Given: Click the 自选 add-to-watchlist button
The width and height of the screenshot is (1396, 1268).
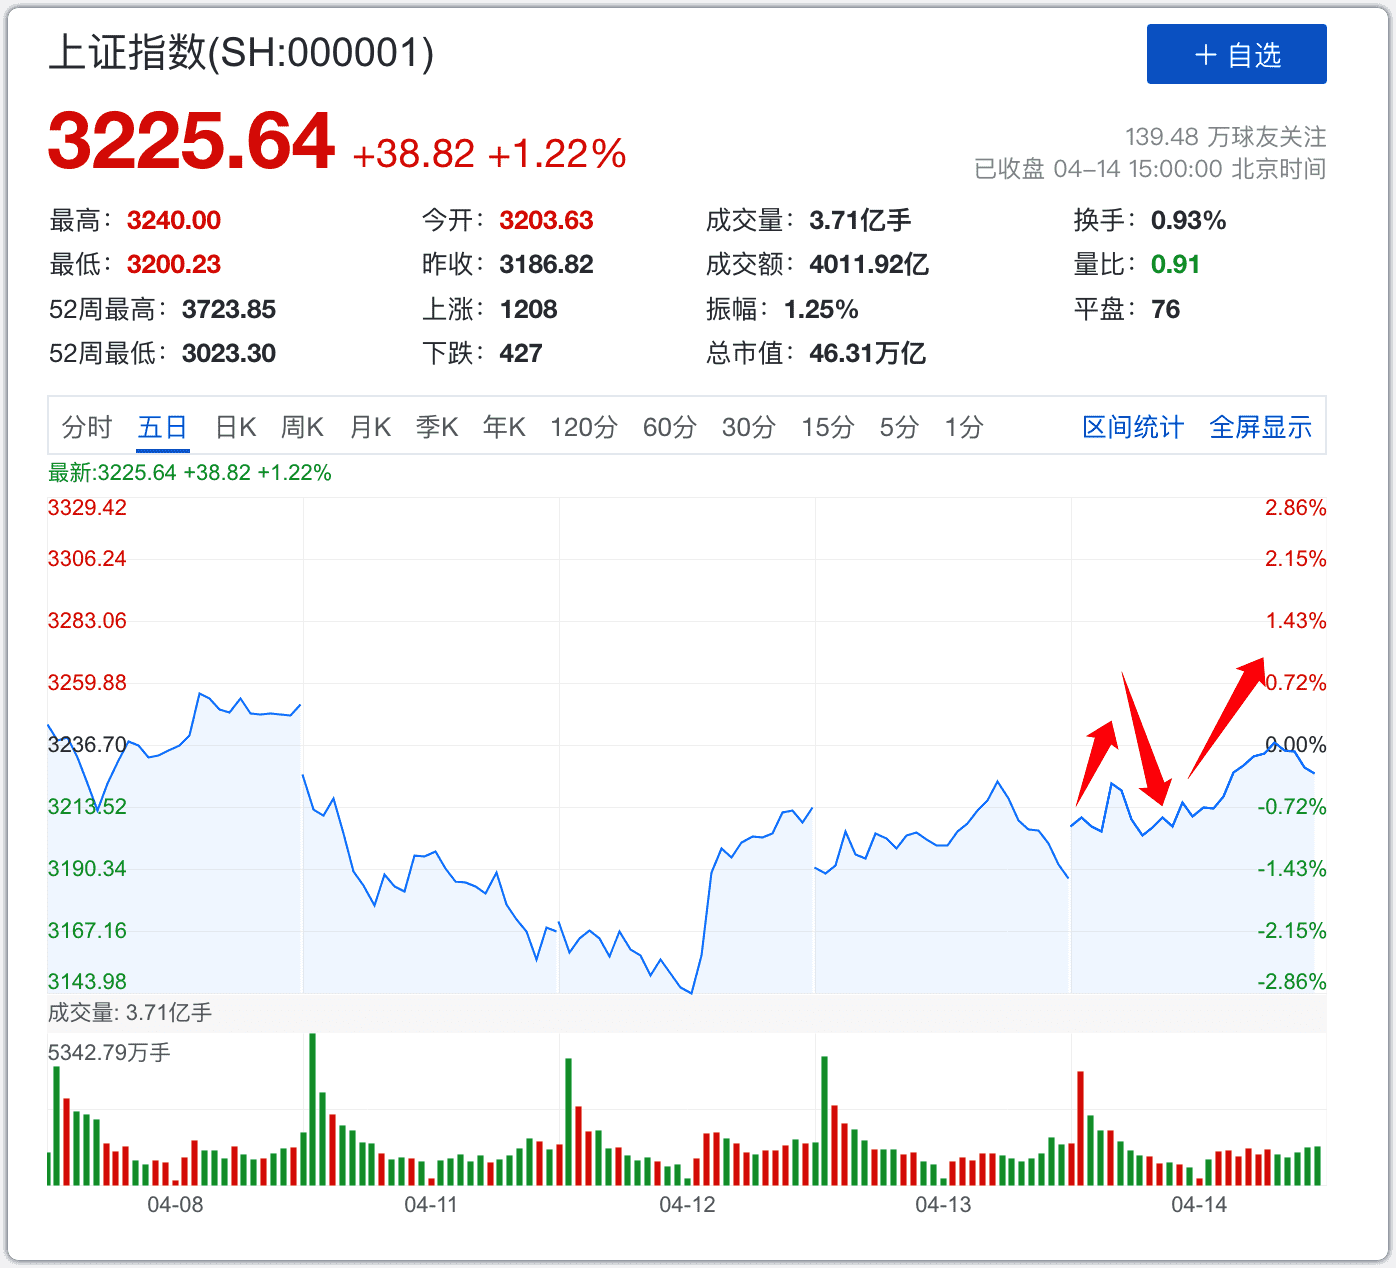Looking at the screenshot, I should pos(1236,54).
